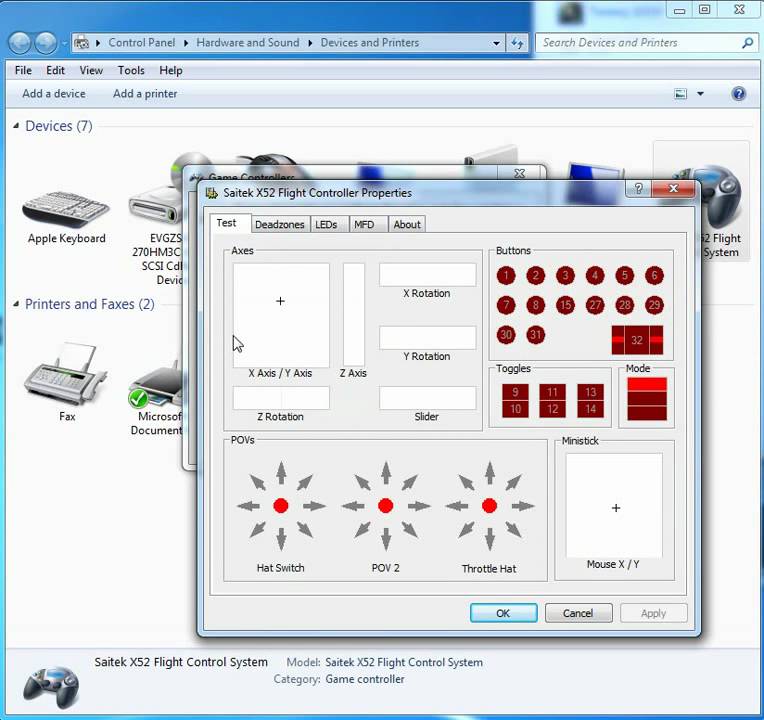Click the Throttle Hat left arrow
The image size is (764, 720).
pos(457,506)
